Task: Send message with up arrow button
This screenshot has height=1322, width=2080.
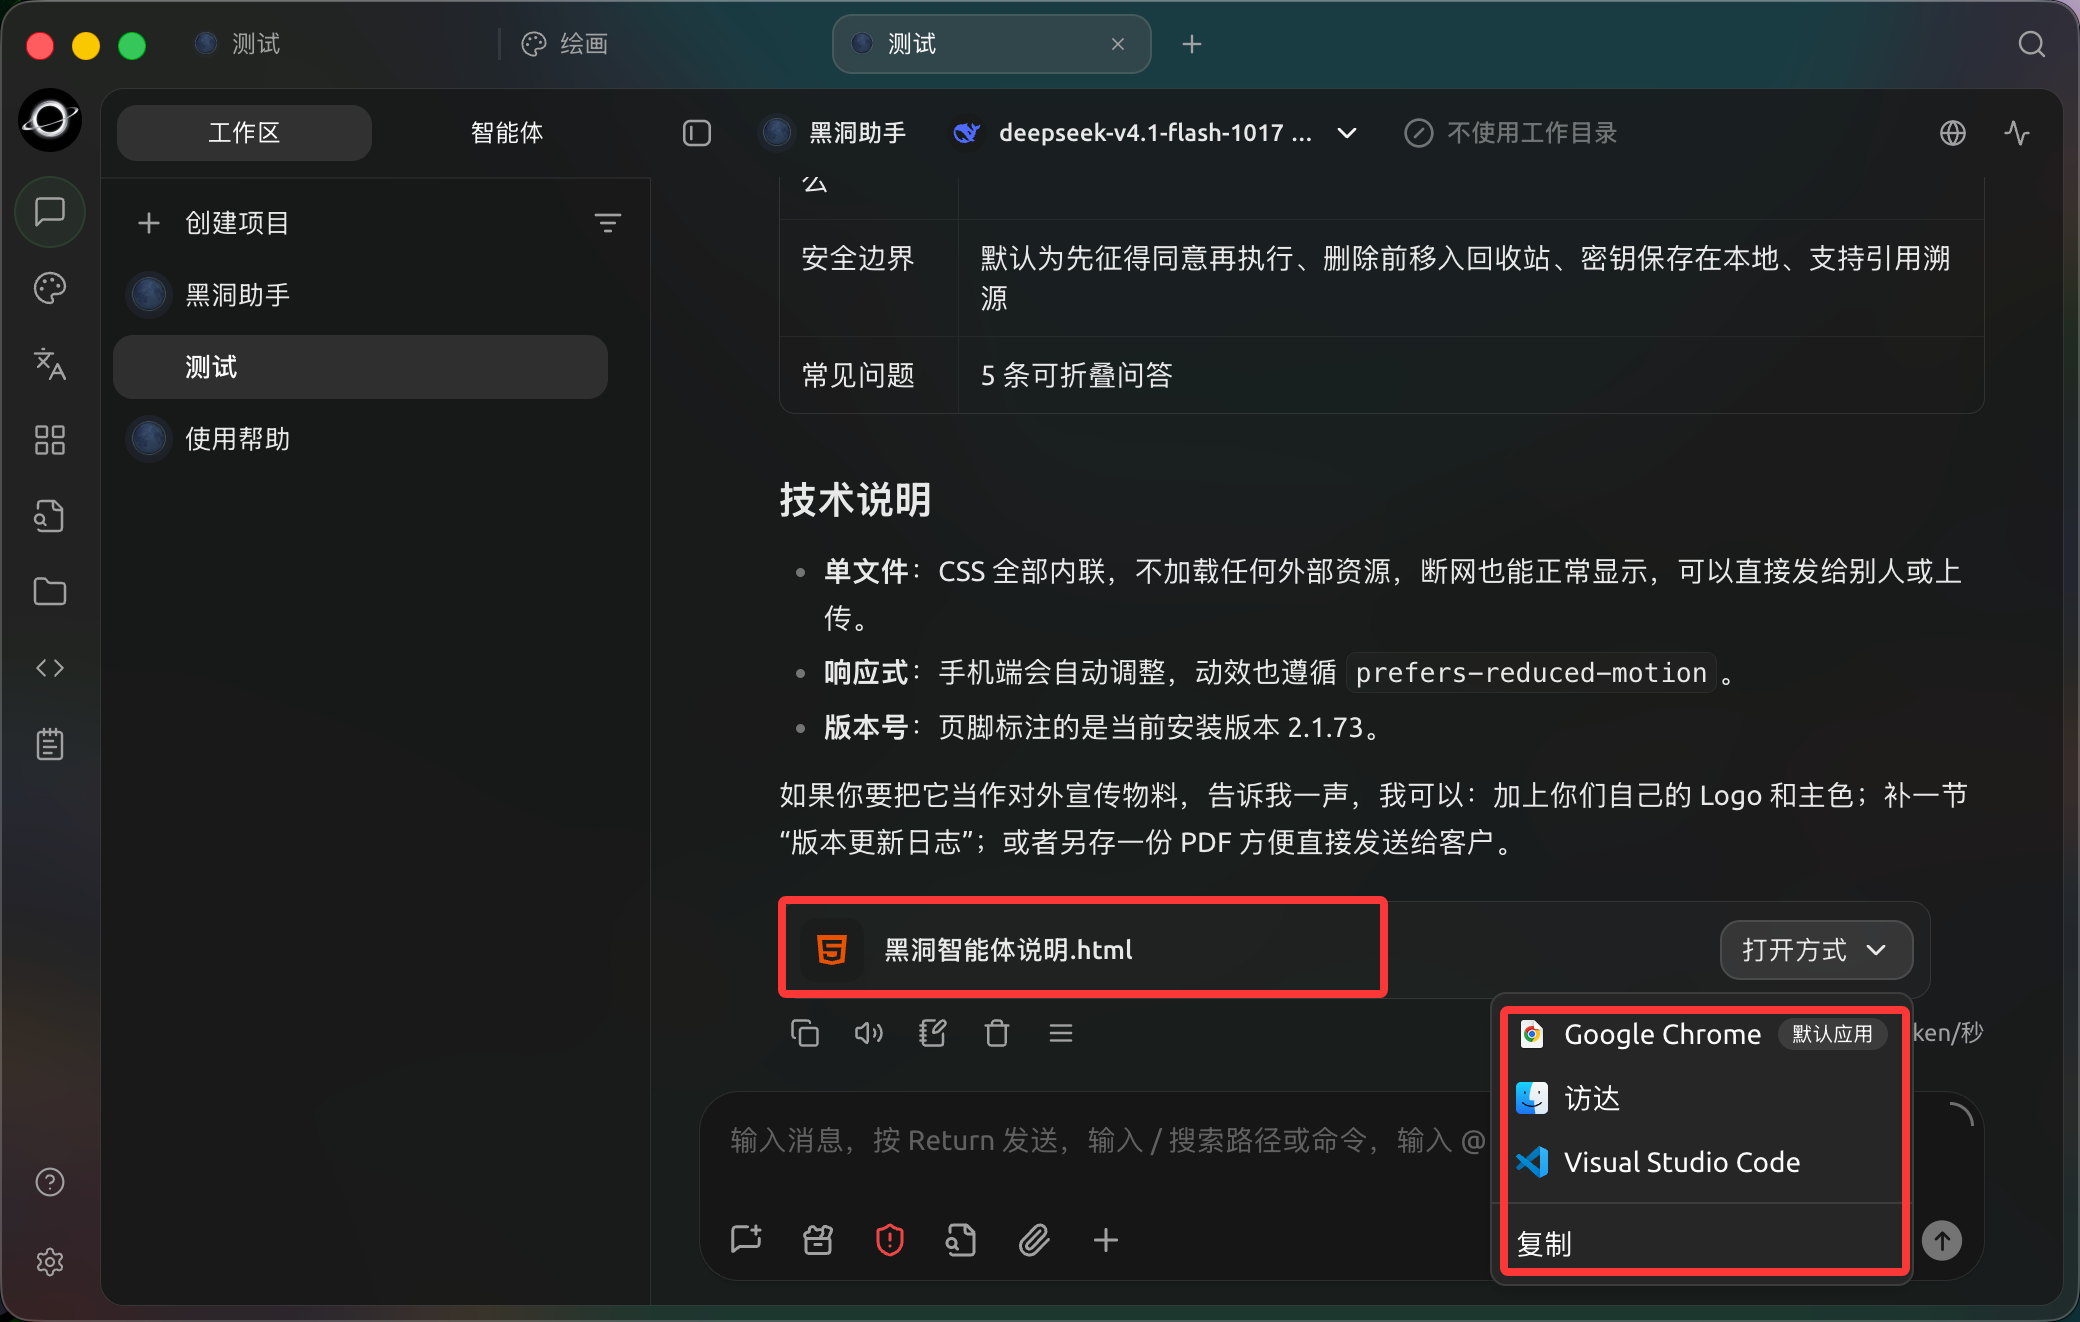Action: 1942,1241
